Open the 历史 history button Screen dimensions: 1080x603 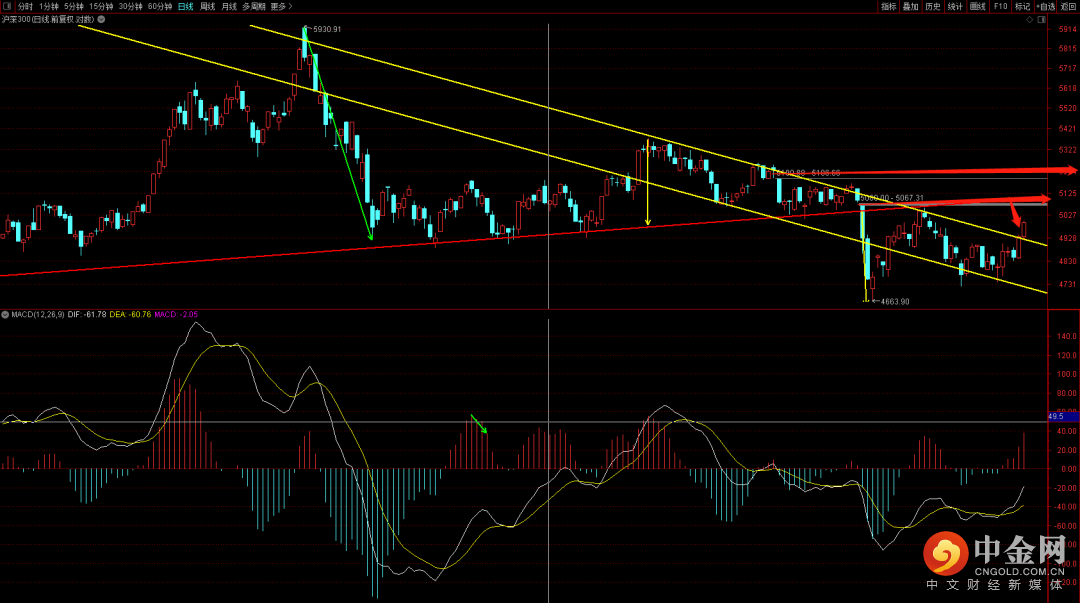[x=933, y=6]
